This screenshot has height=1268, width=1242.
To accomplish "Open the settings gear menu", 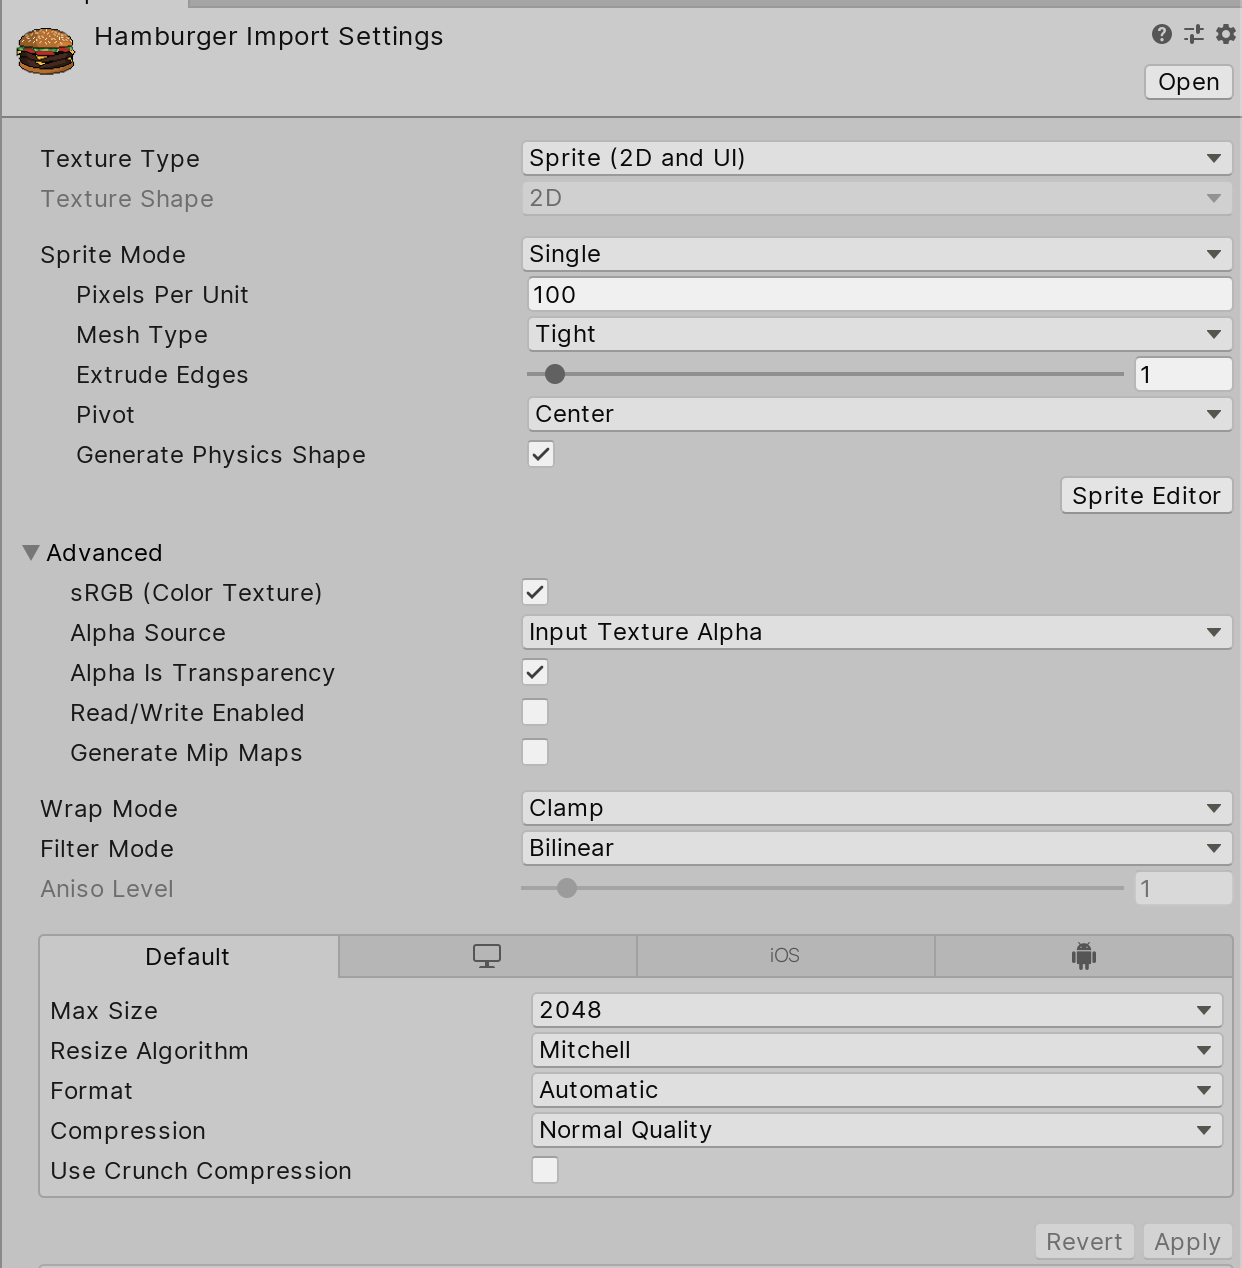I will coord(1225,35).
